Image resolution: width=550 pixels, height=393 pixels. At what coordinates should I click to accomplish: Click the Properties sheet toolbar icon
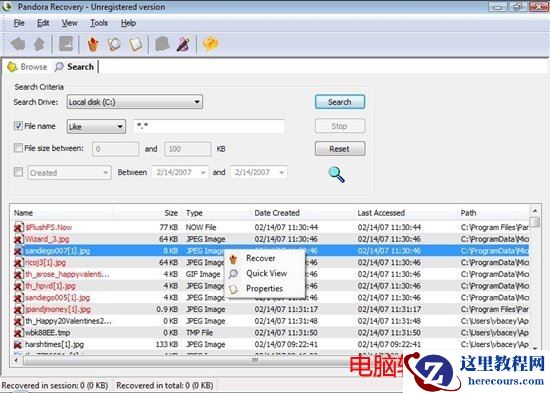click(135, 44)
